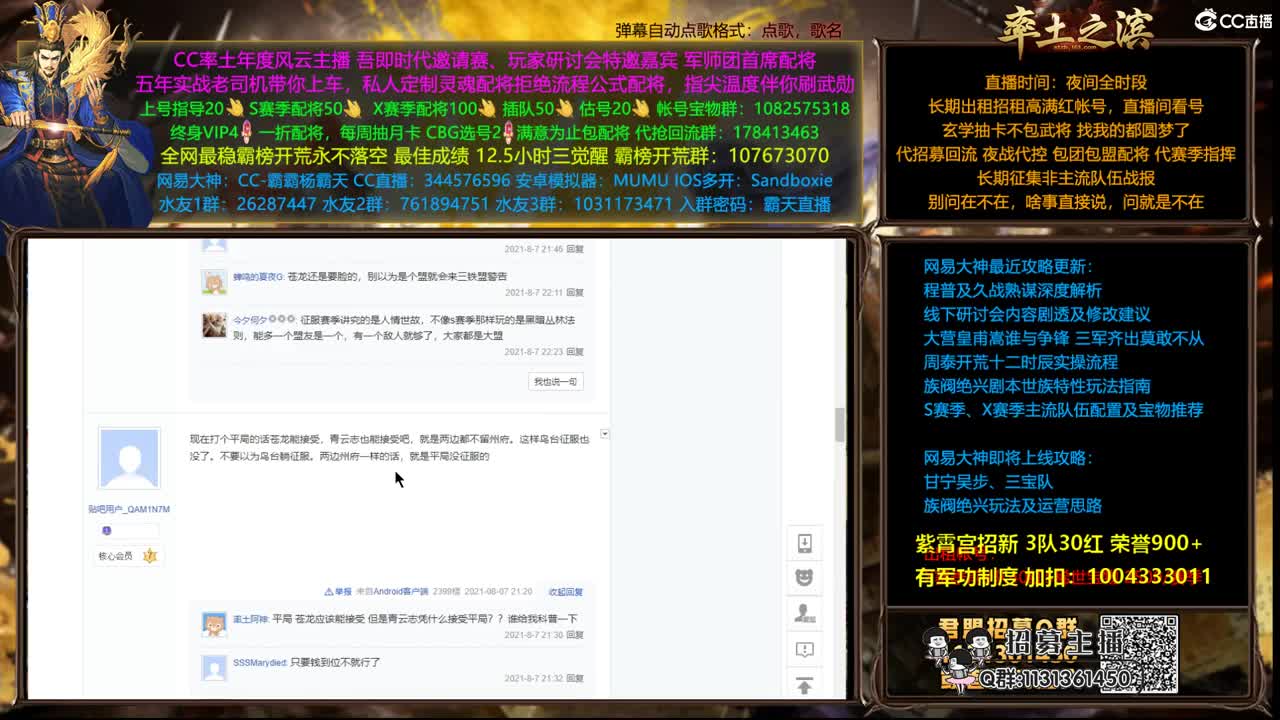The image size is (1280, 720).
Task: Click avatar of commenter 率土阿狸
Action: pyautogui.click(x=214, y=625)
